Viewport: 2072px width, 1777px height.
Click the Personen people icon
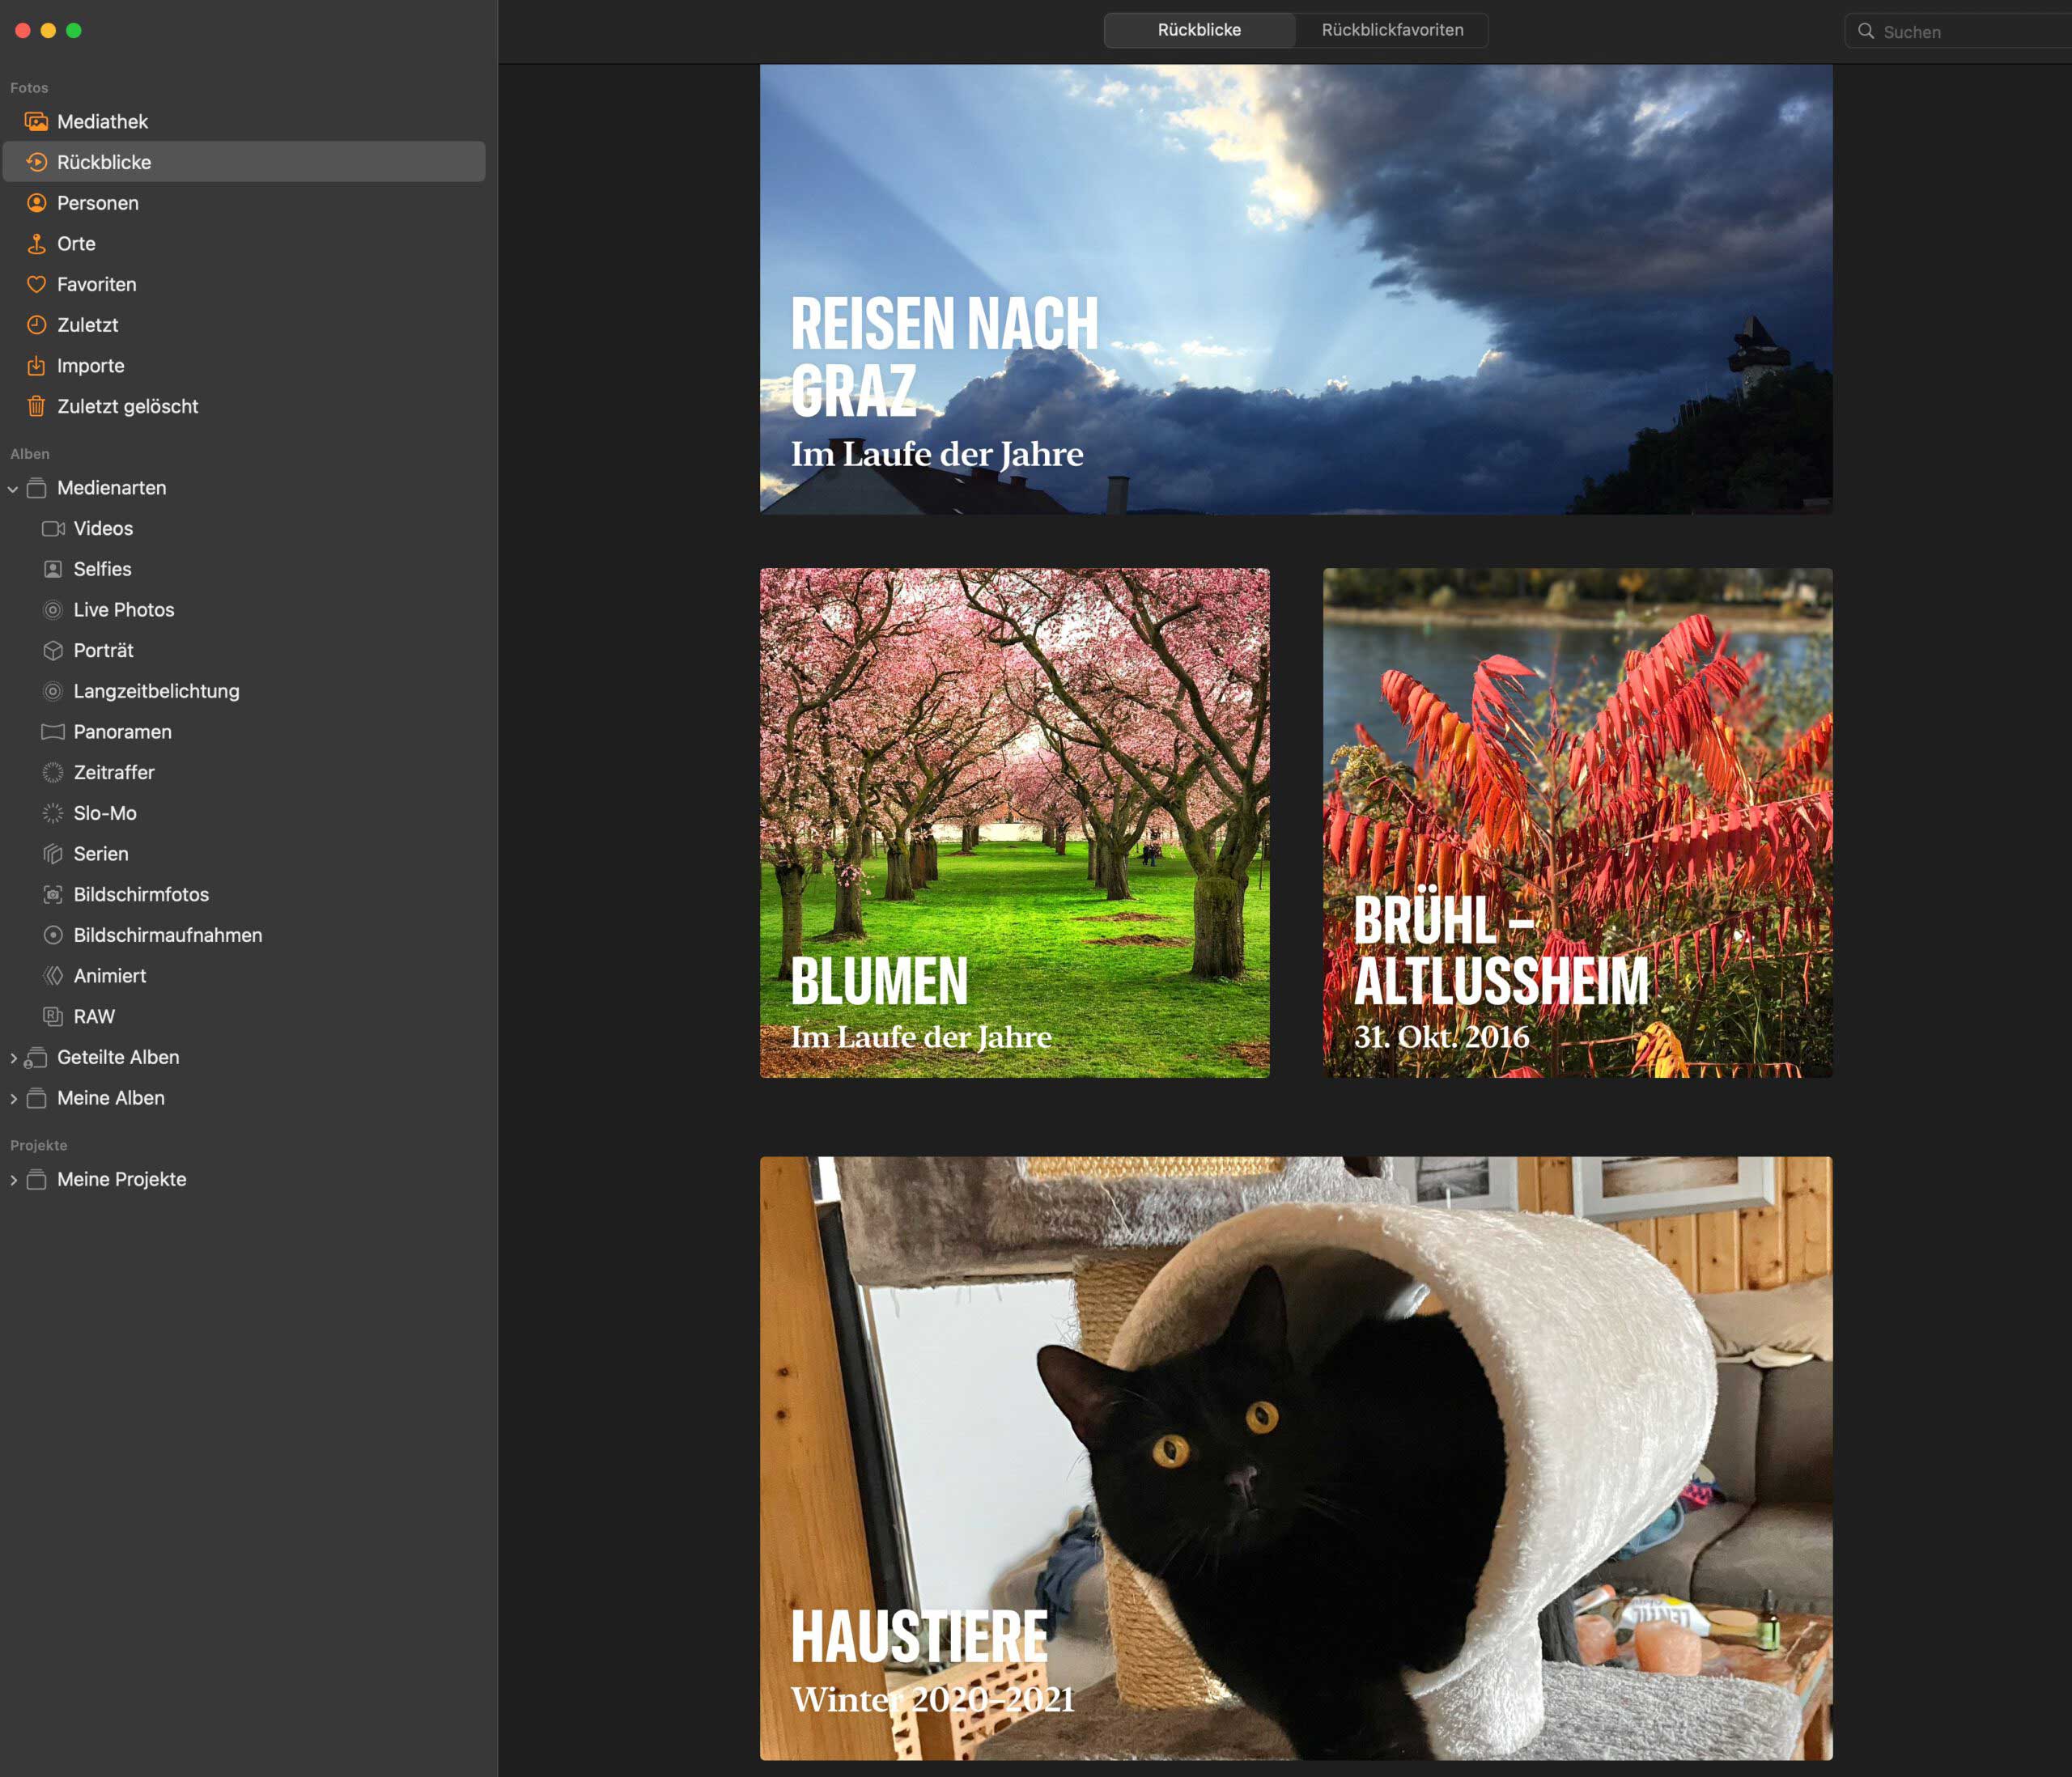point(36,203)
